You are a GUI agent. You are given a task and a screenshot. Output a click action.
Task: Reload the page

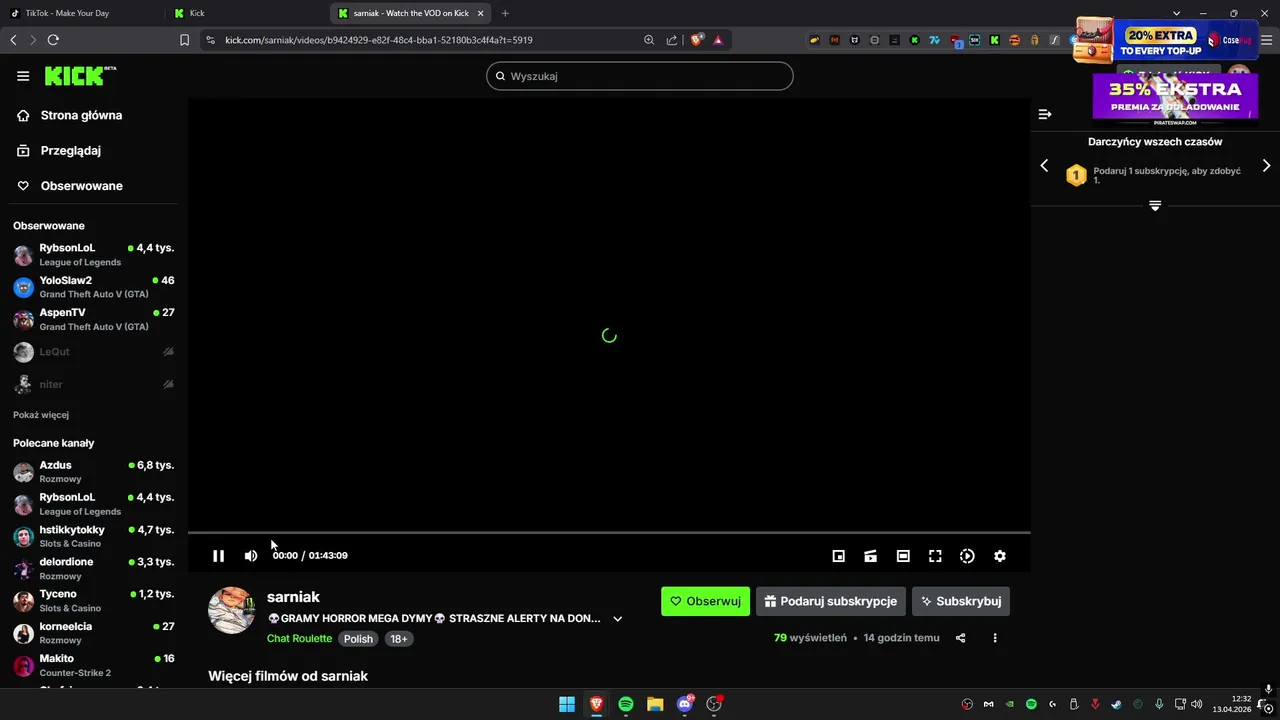coord(53,40)
